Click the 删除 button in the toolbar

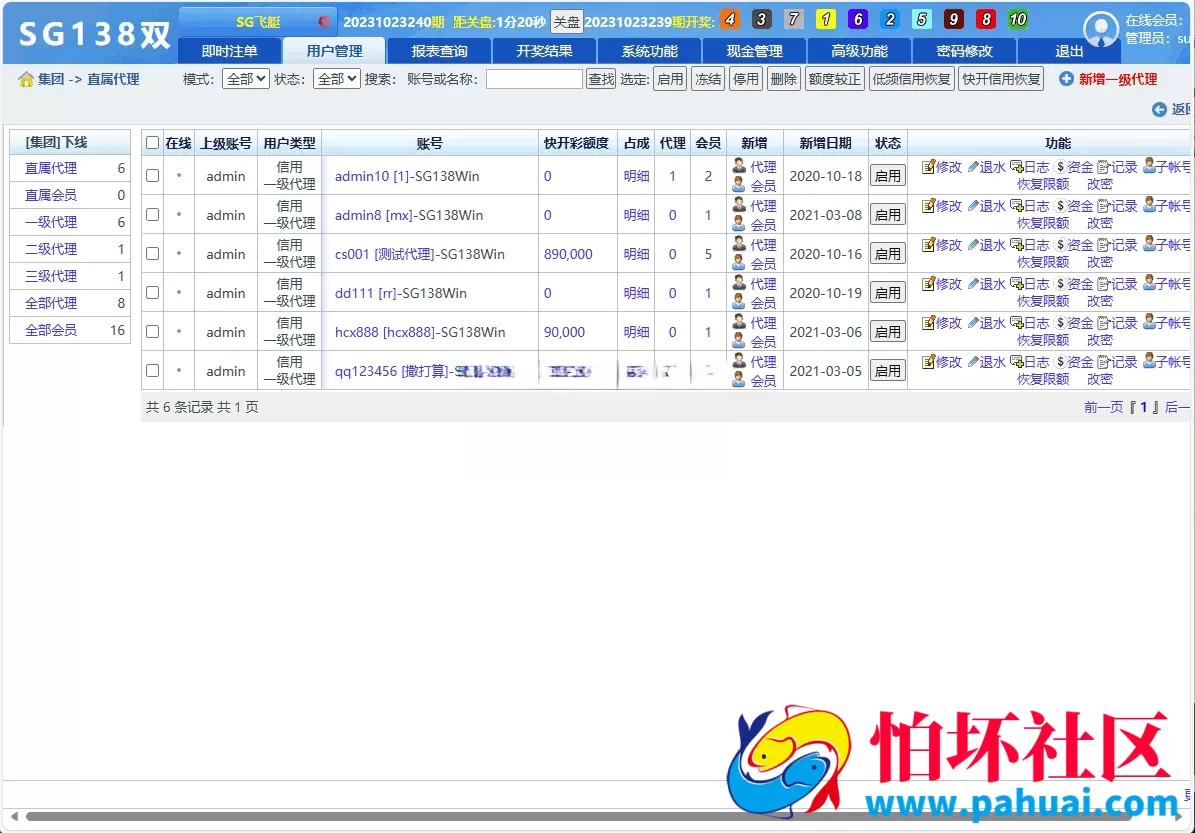coord(783,79)
